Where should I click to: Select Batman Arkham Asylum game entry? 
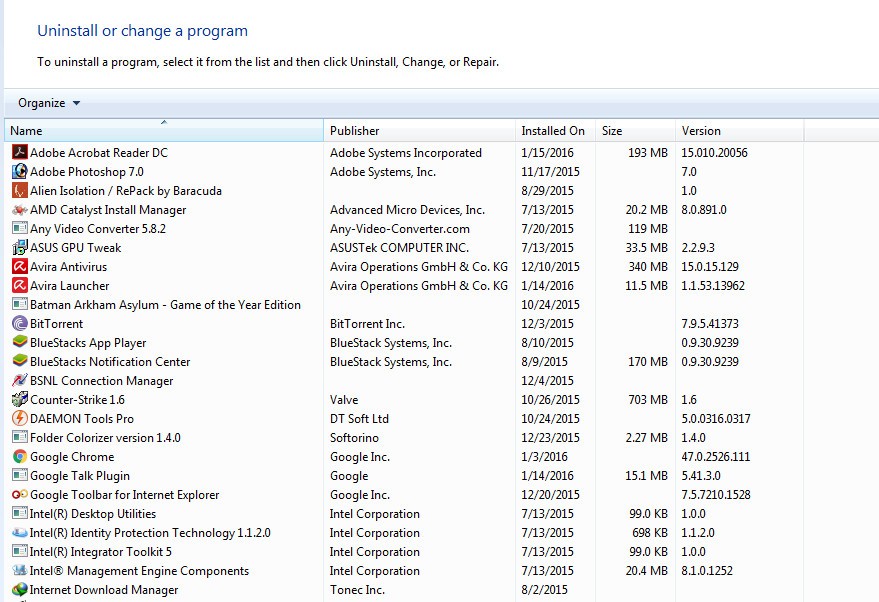pyautogui.click(x=165, y=305)
